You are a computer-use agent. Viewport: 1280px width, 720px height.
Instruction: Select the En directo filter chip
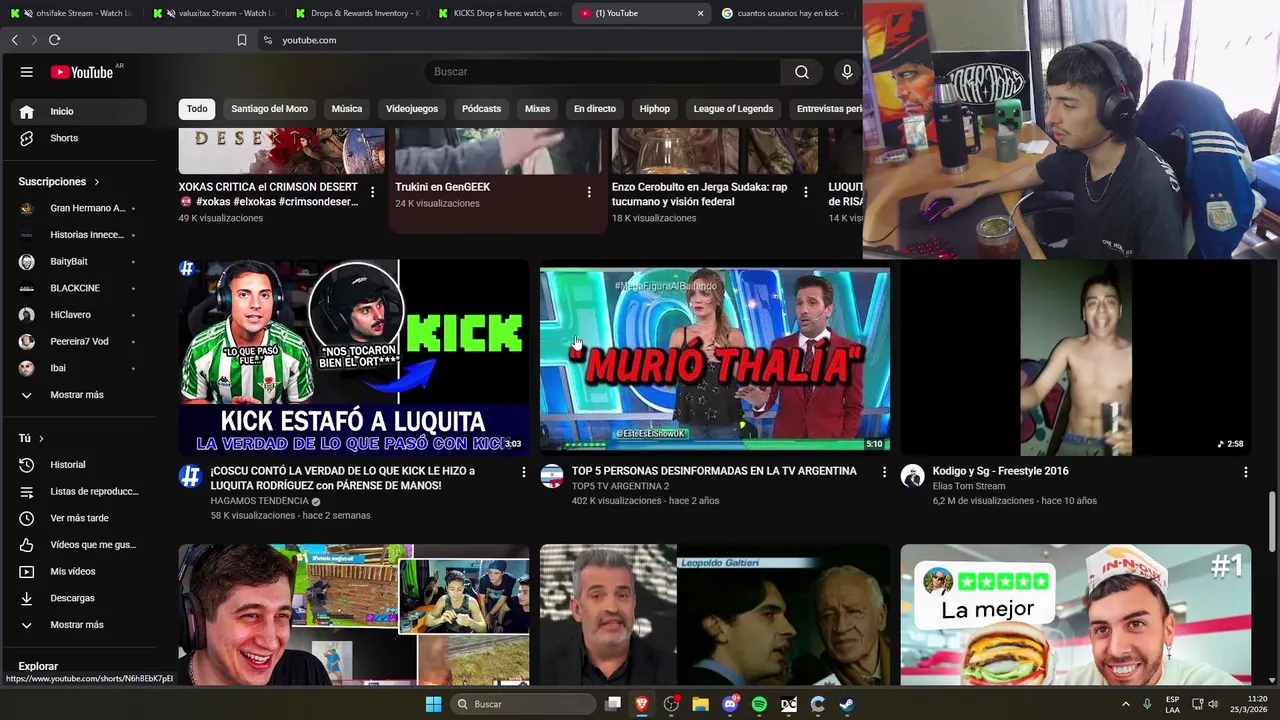coord(595,109)
